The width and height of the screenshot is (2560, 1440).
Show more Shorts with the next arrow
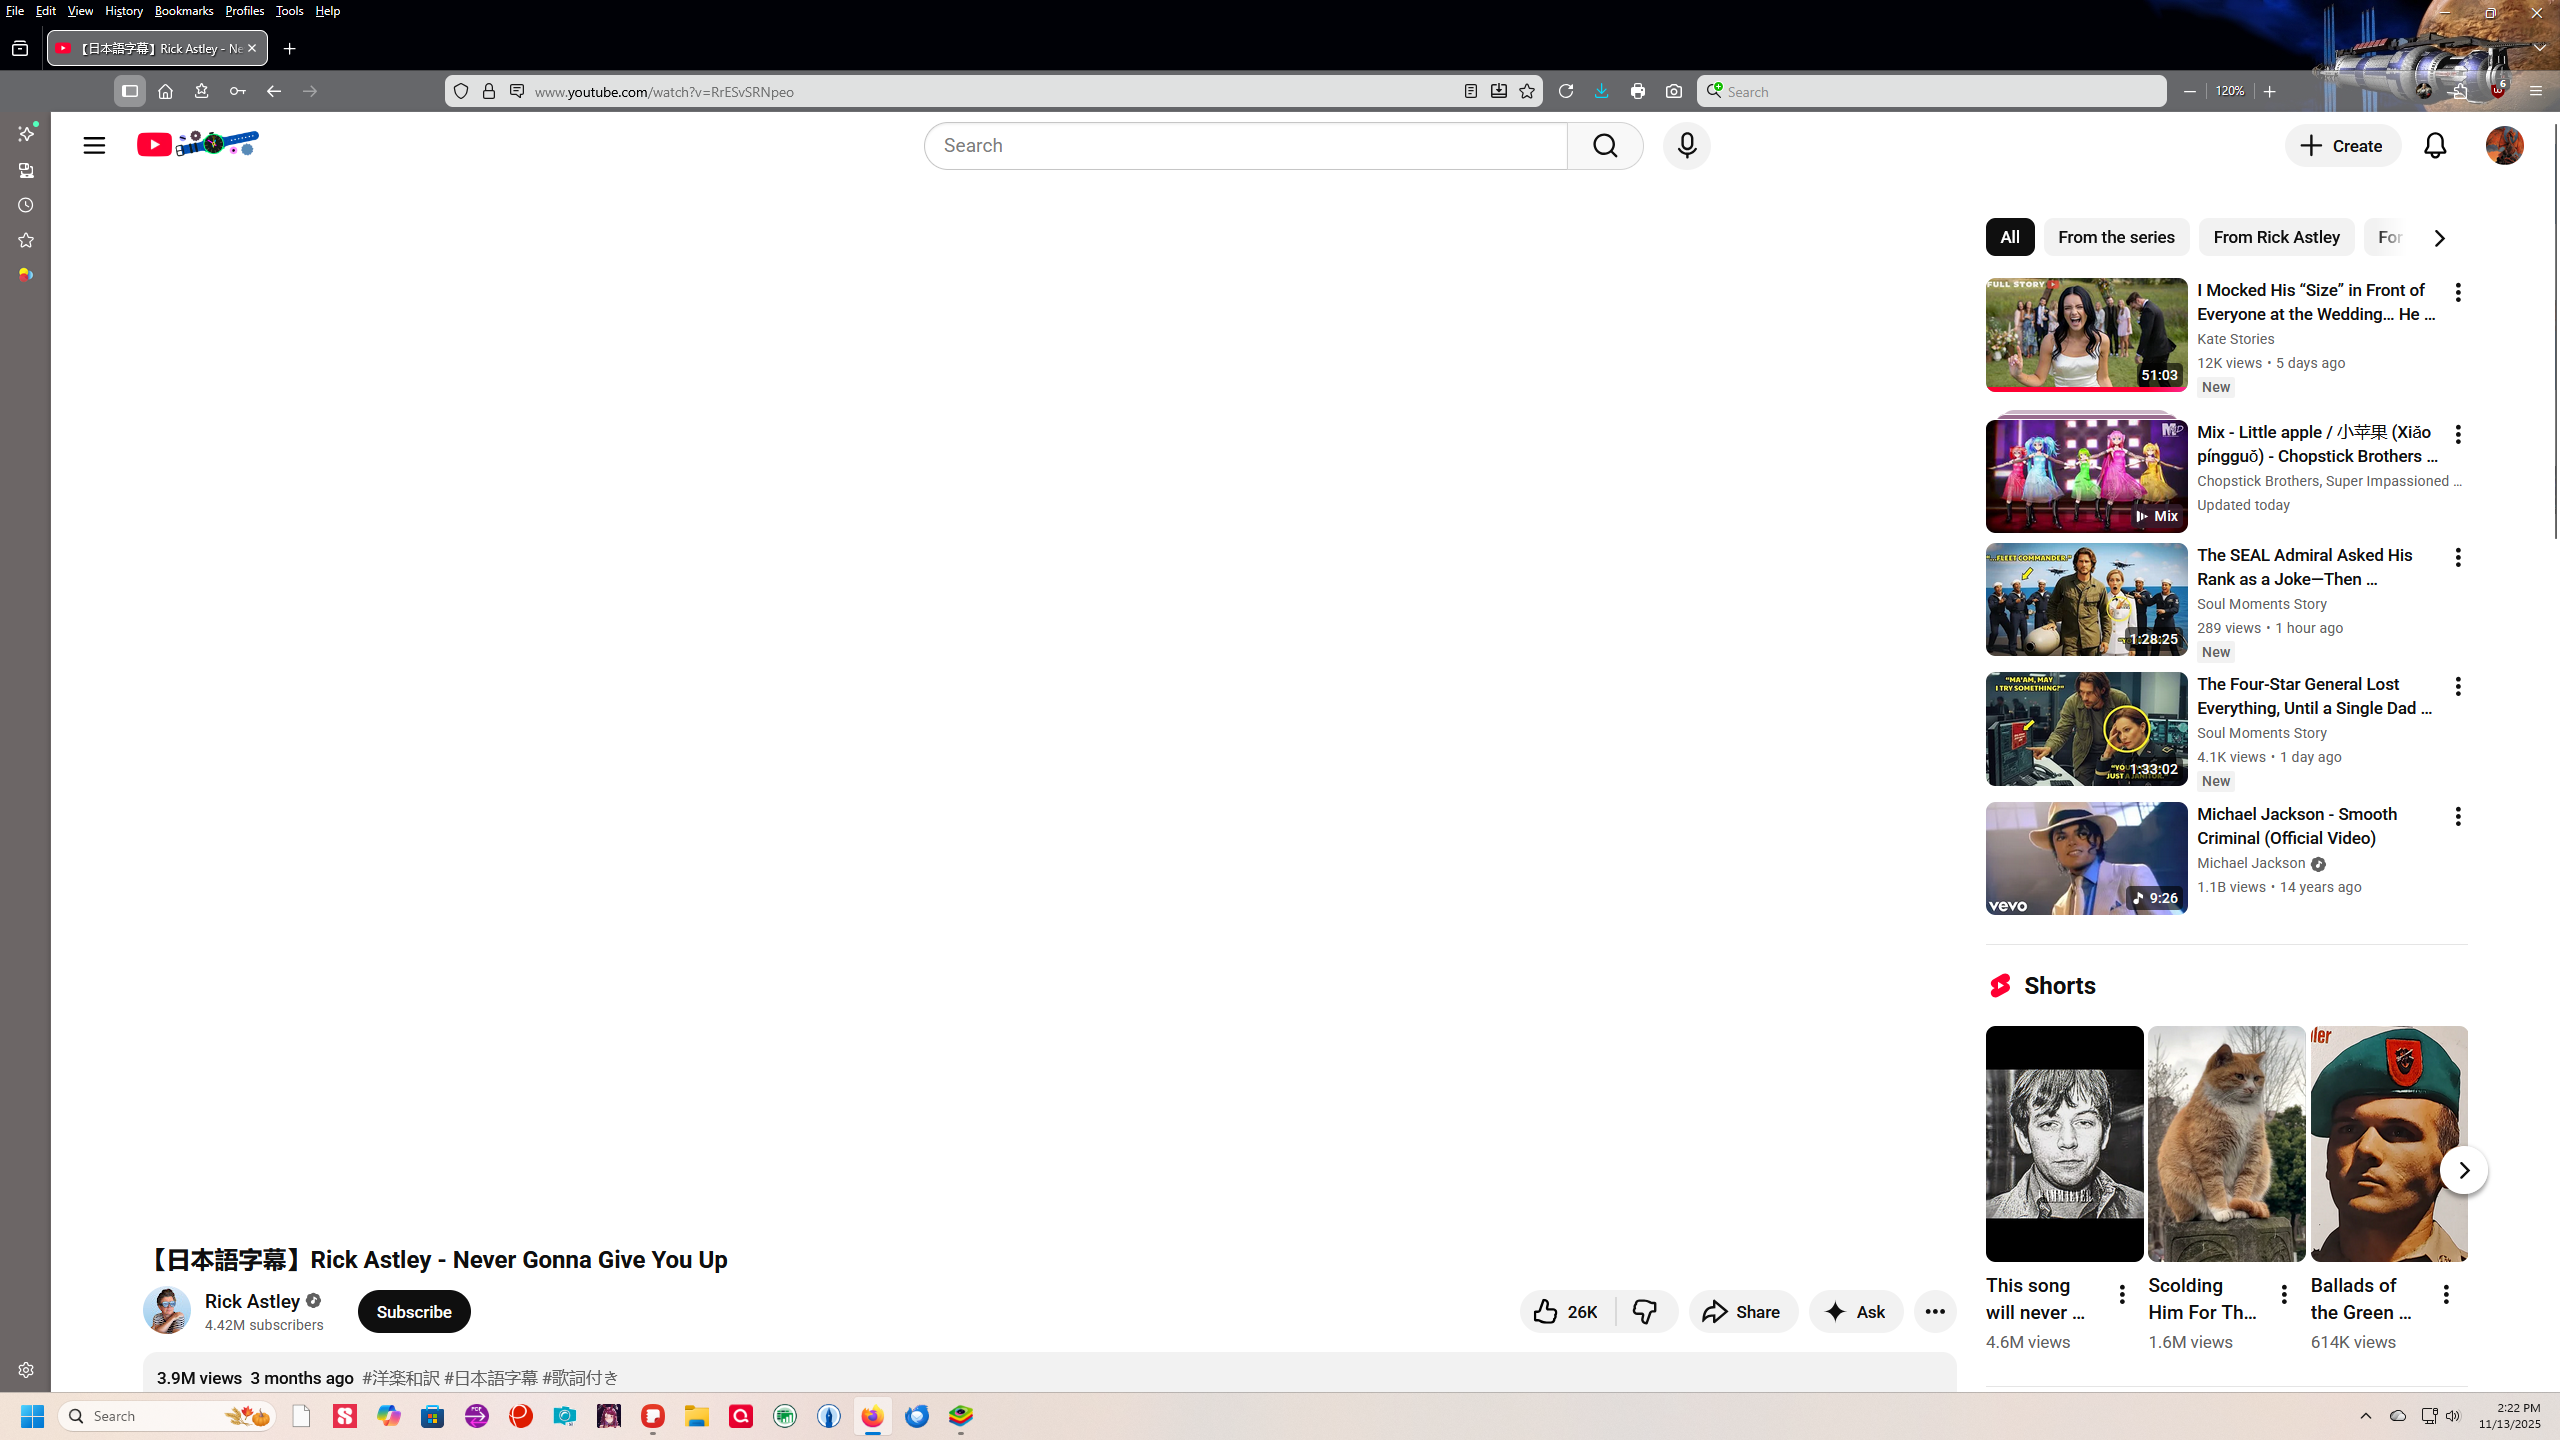coord(2463,1170)
